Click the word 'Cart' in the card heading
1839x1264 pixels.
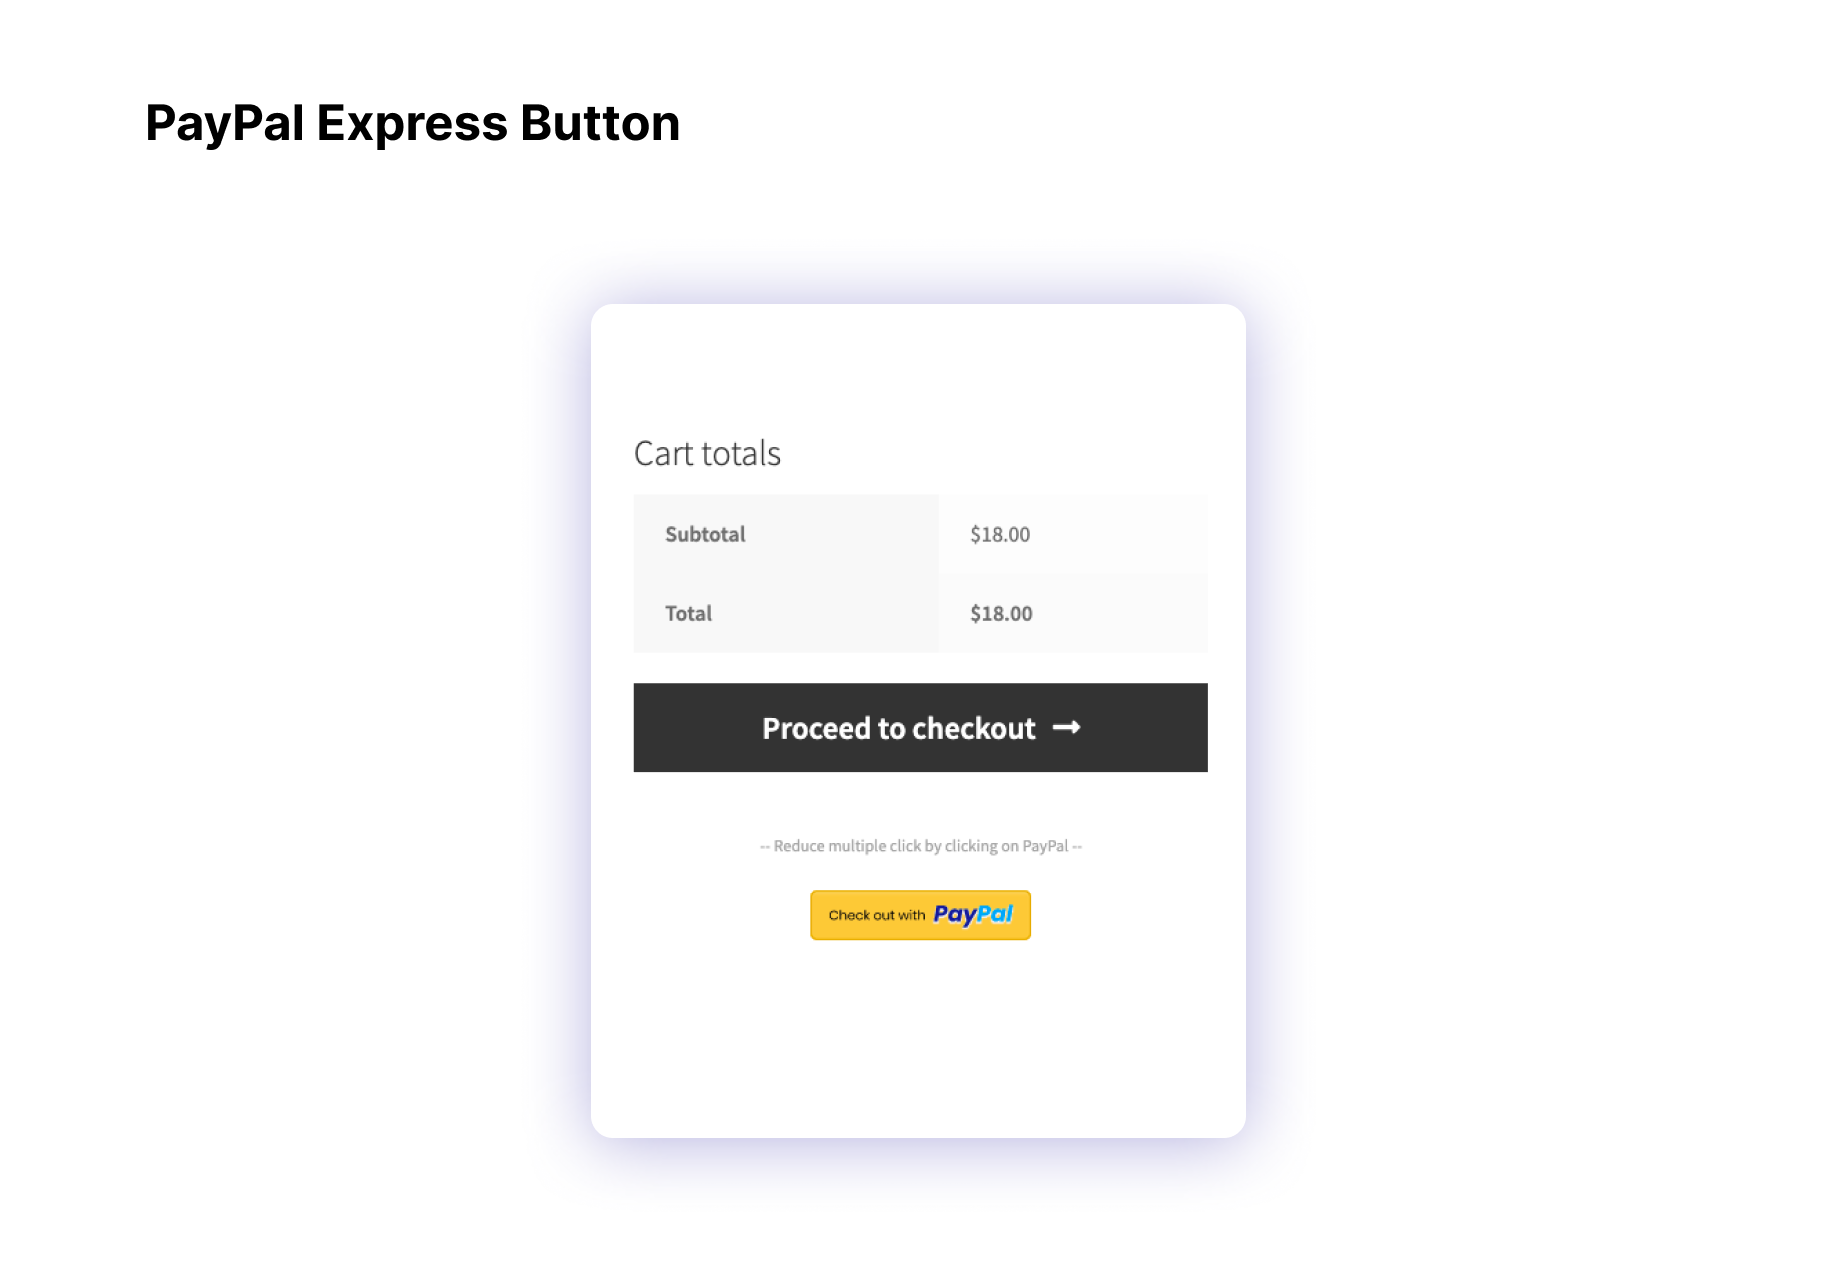tap(663, 454)
